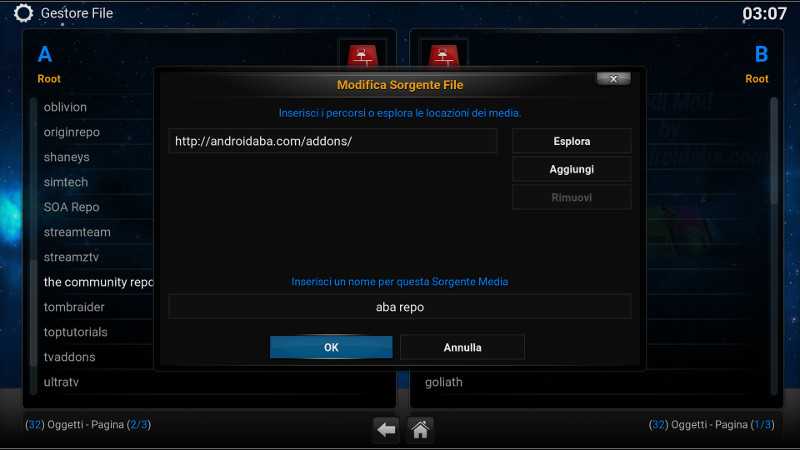Select SOA Repo source

click(71, 207)
